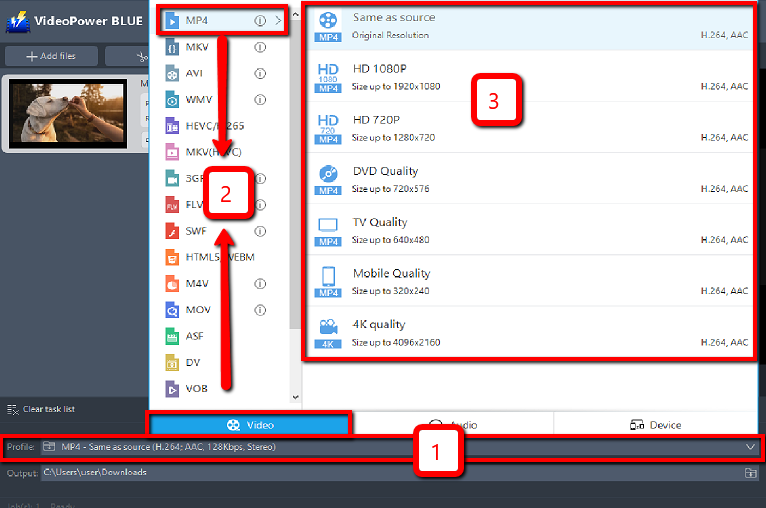Switch to the Audio tab
Viewport: 766px width, 508px height.
click(452, 425)
